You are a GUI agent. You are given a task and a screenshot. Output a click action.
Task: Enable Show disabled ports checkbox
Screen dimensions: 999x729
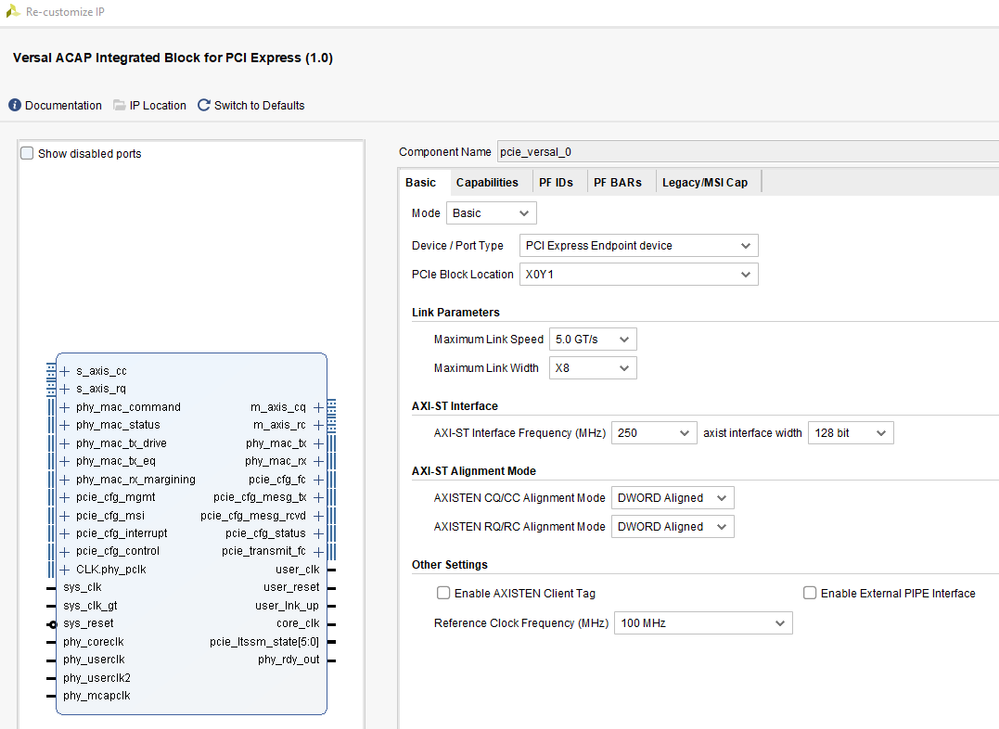tap(28, 154)
